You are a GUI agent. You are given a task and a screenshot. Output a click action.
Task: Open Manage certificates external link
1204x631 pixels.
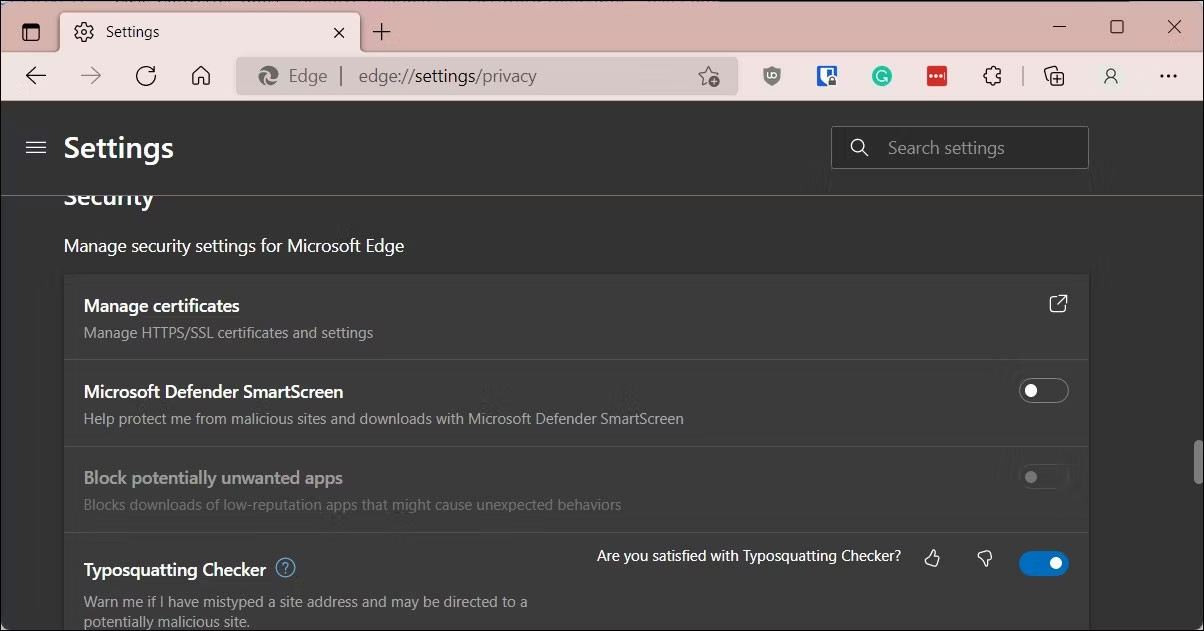point(1057,303)
